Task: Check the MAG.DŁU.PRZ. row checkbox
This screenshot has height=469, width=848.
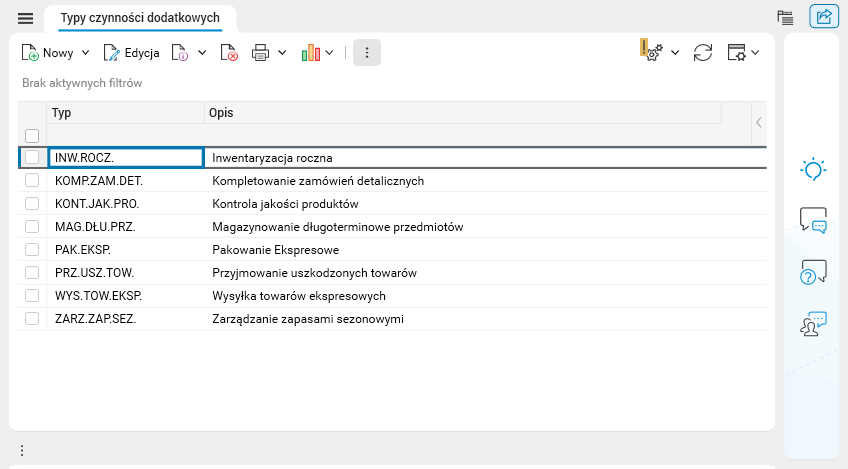Action: click(x=32, y=226)
